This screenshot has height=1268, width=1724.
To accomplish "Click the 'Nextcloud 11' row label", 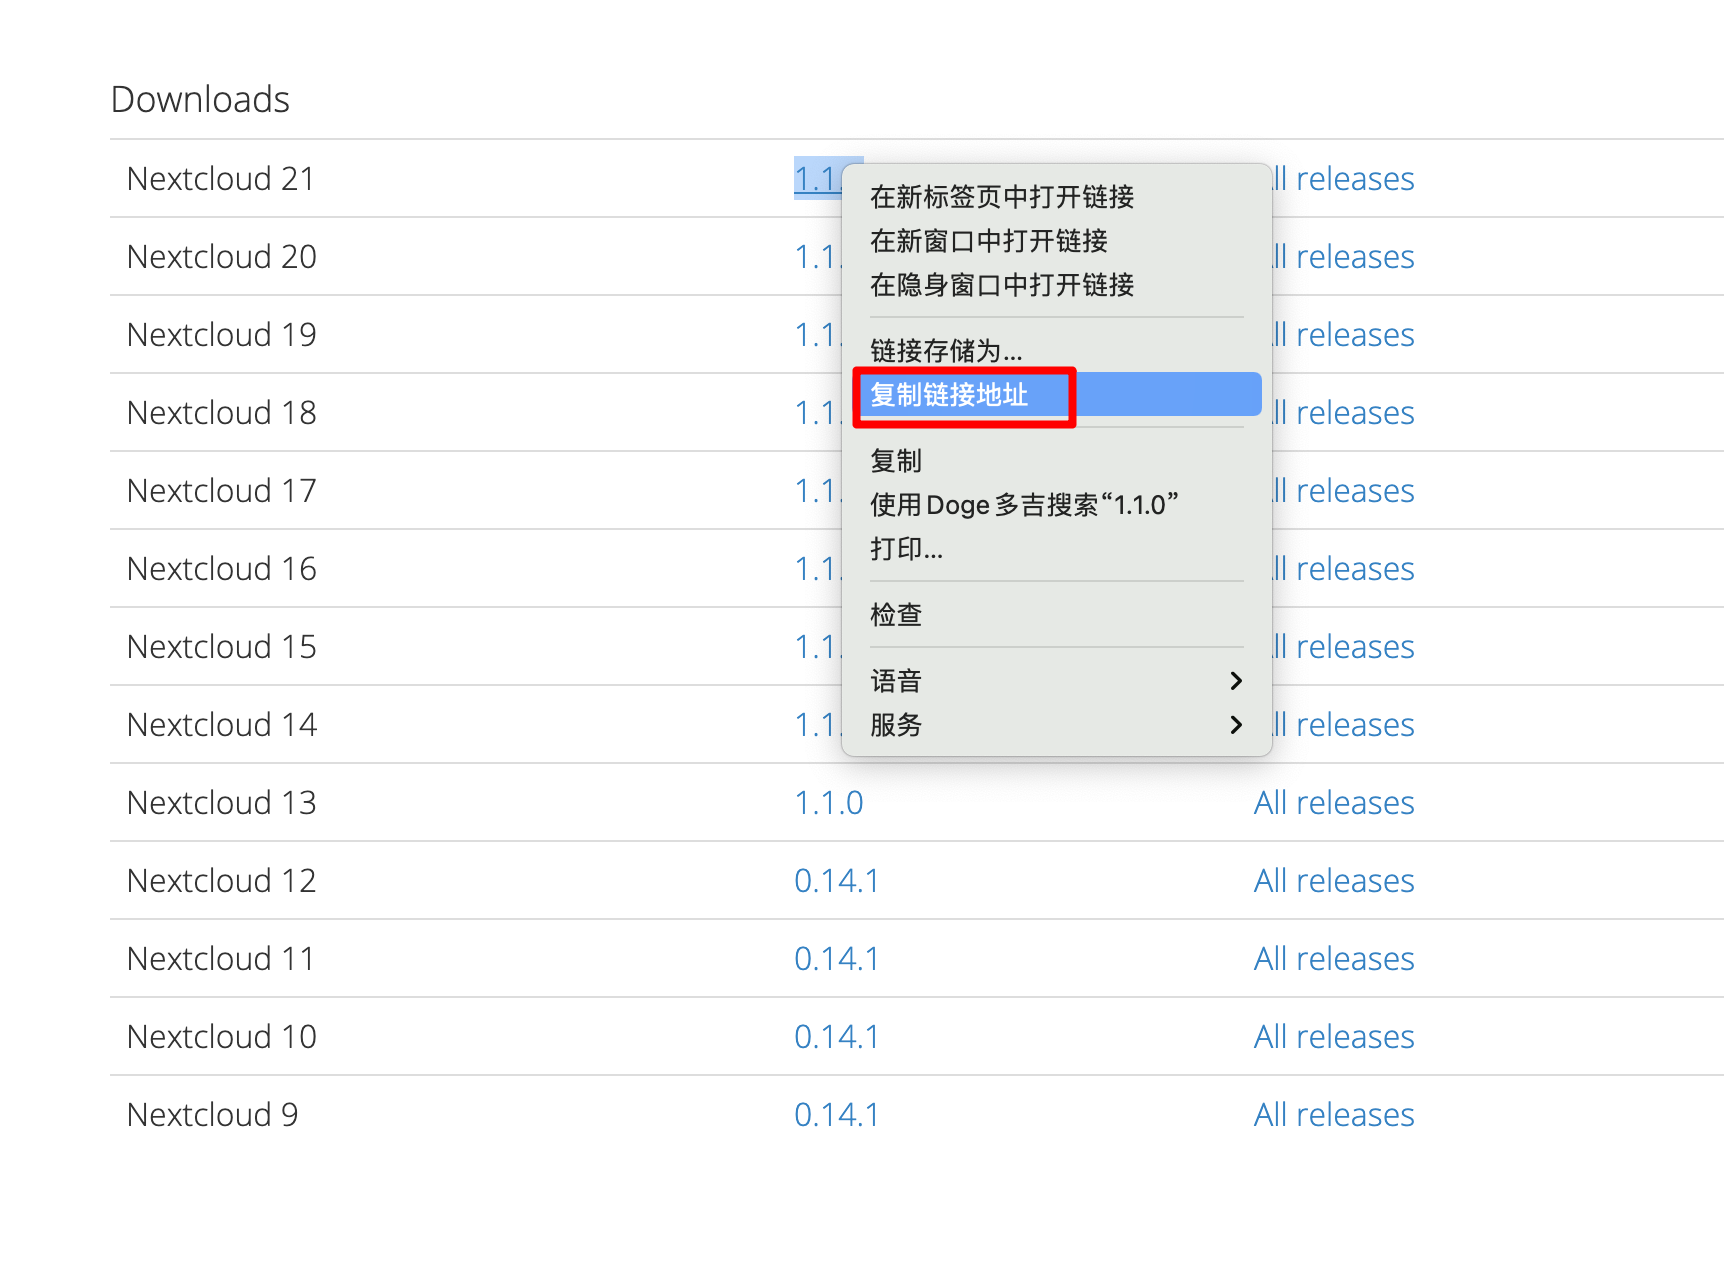I will point(221,959).
